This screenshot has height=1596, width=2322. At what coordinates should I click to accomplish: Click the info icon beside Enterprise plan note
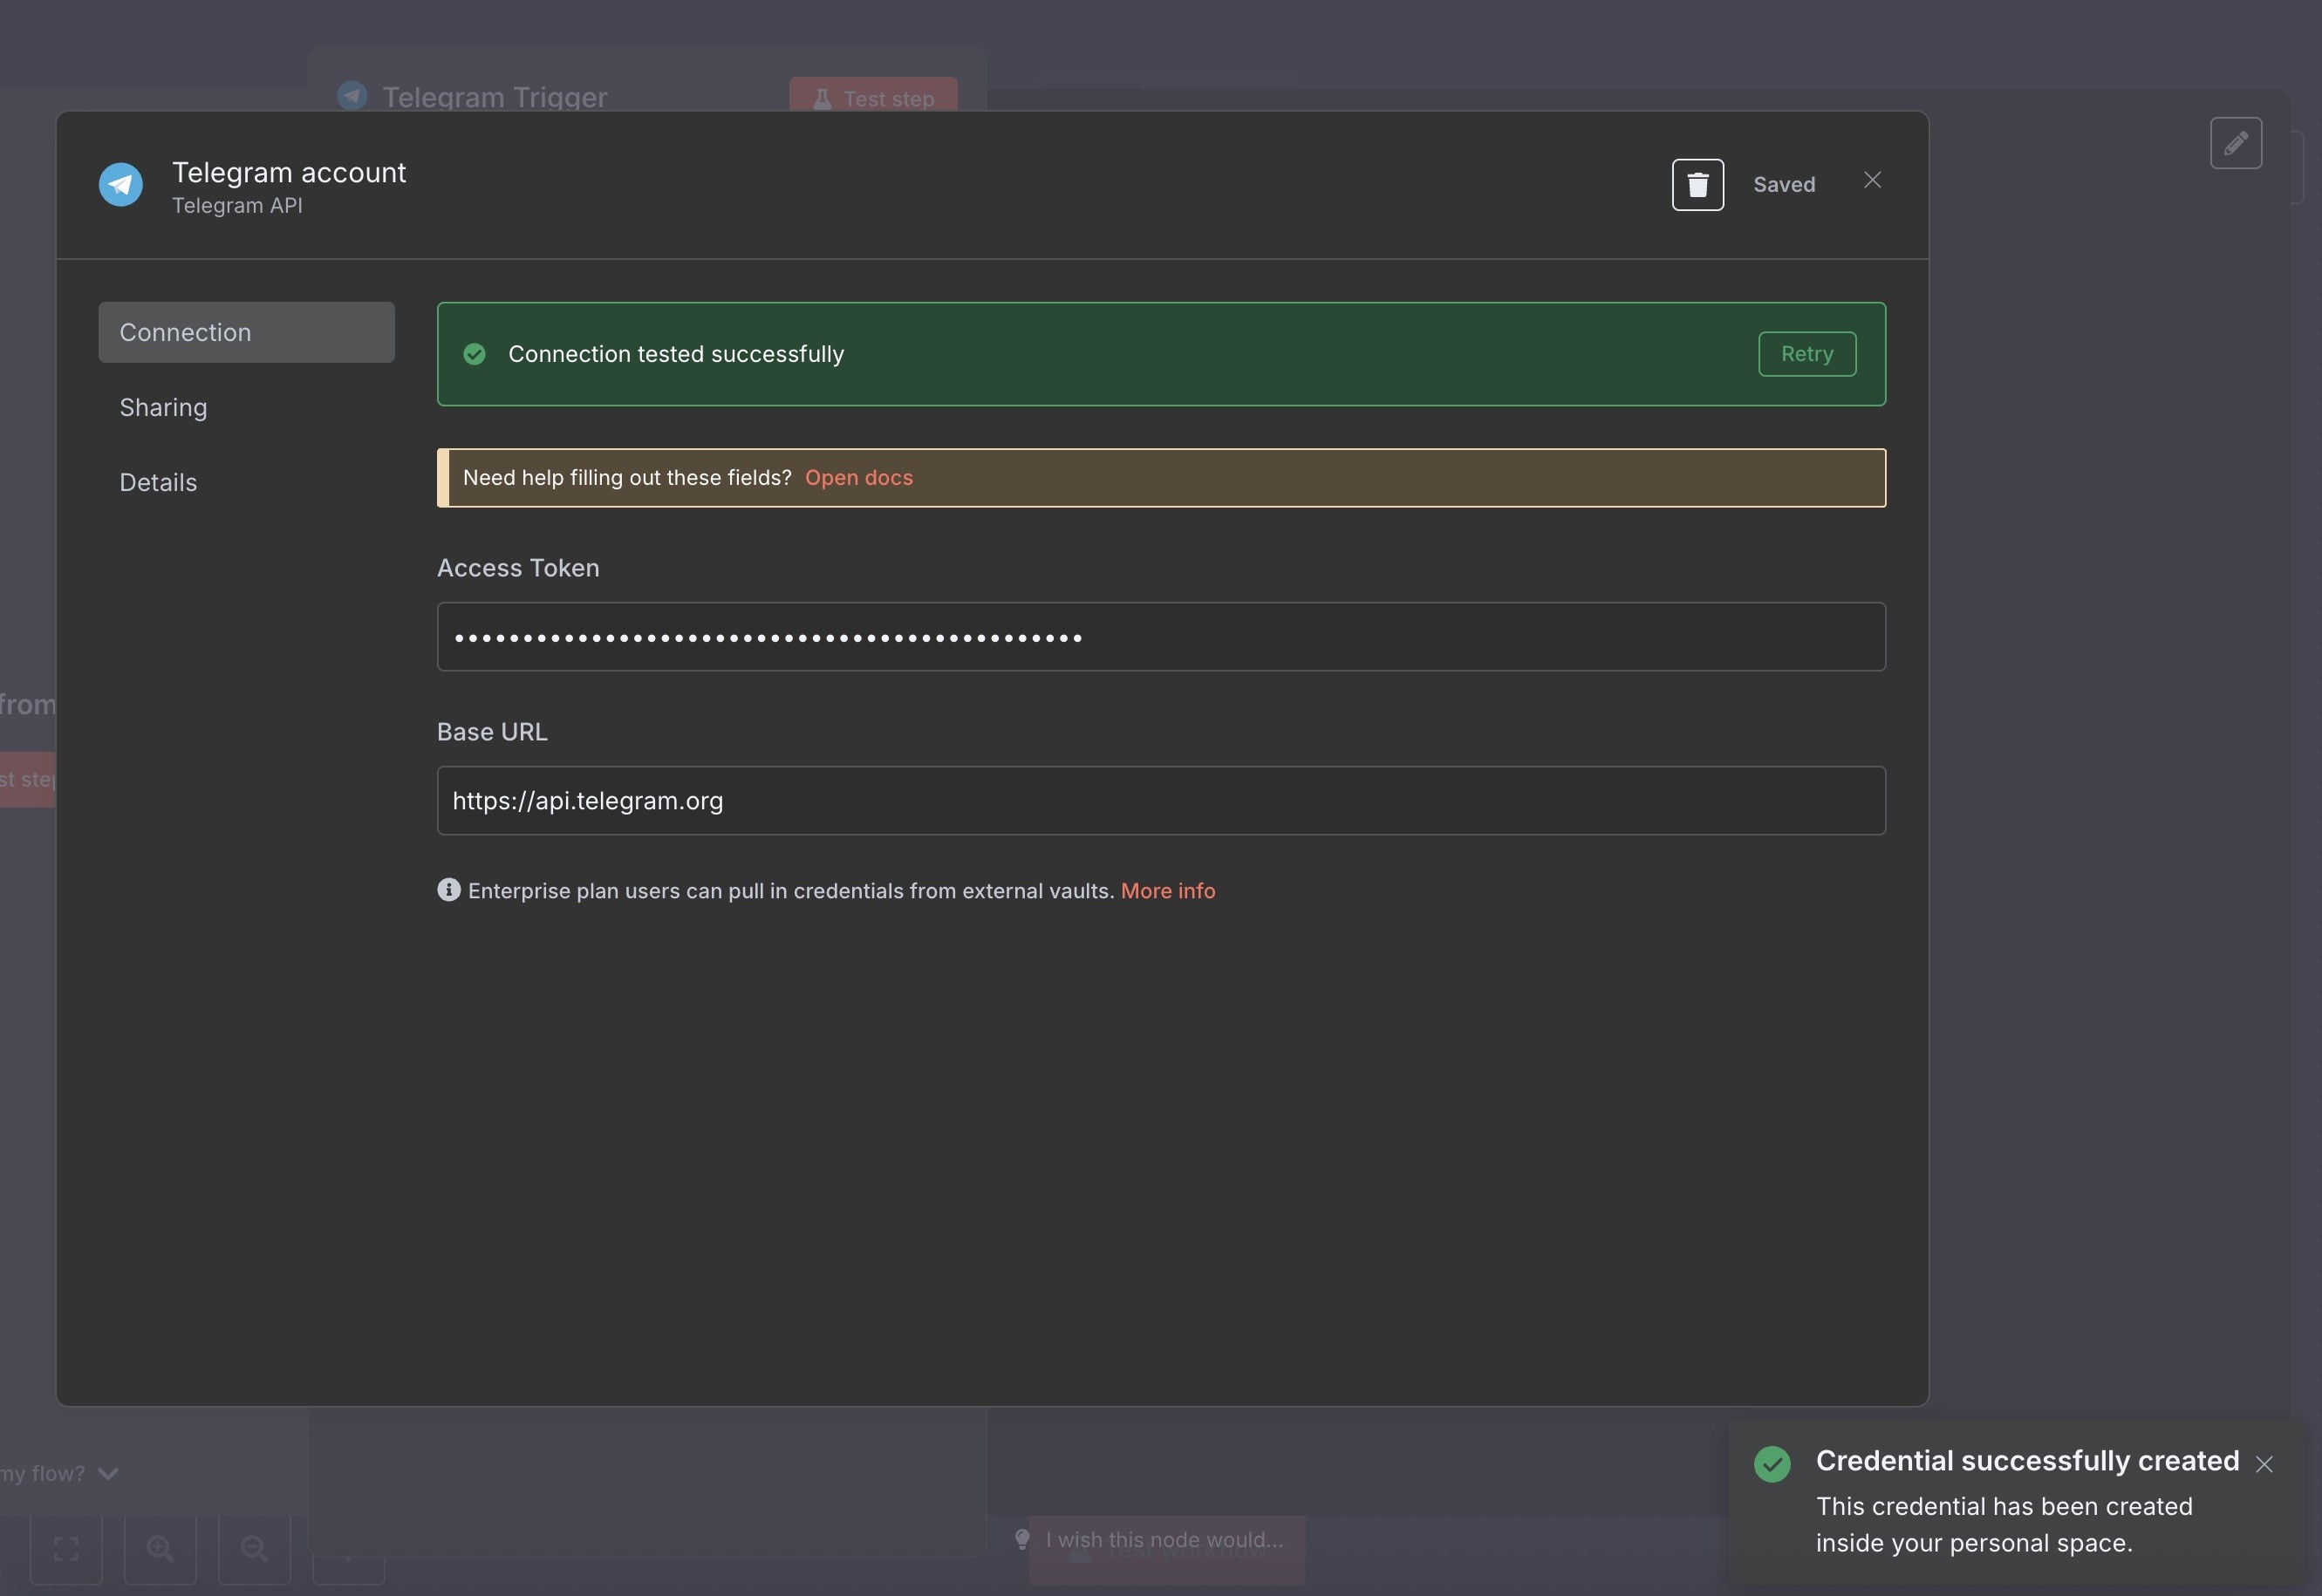pos(449,890)
